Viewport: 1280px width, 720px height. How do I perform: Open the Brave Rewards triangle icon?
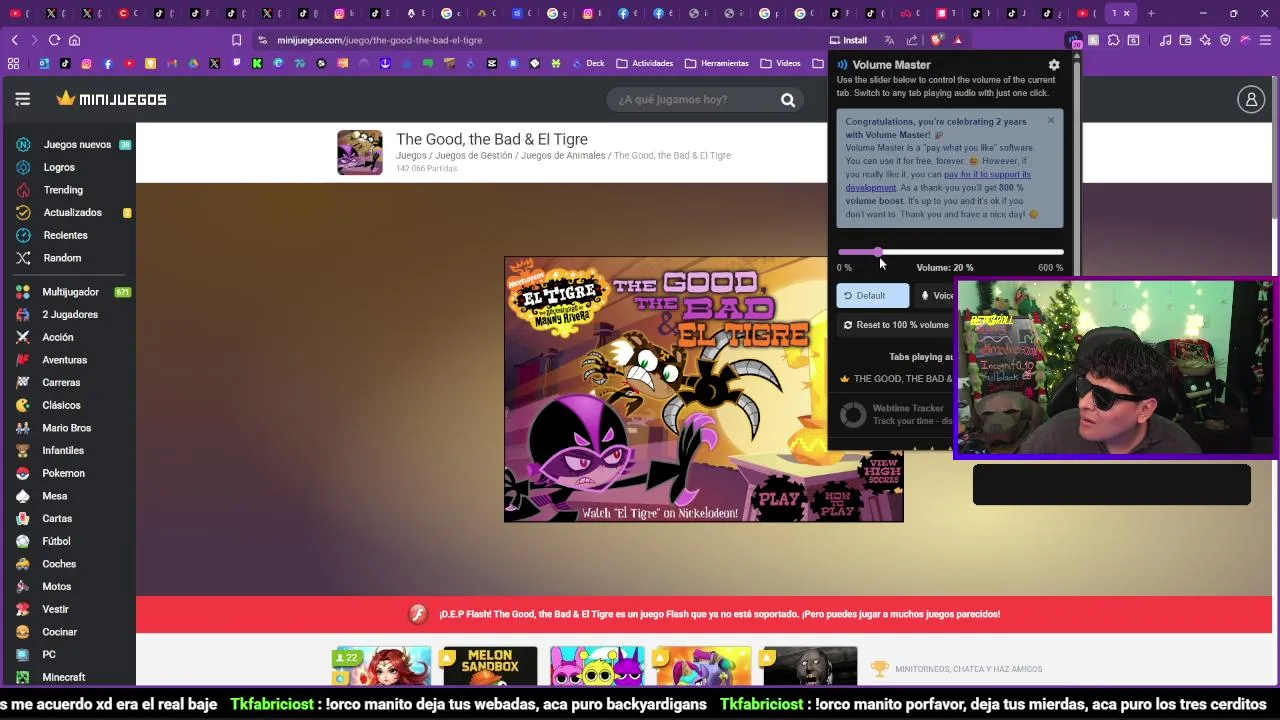point(958,40)
